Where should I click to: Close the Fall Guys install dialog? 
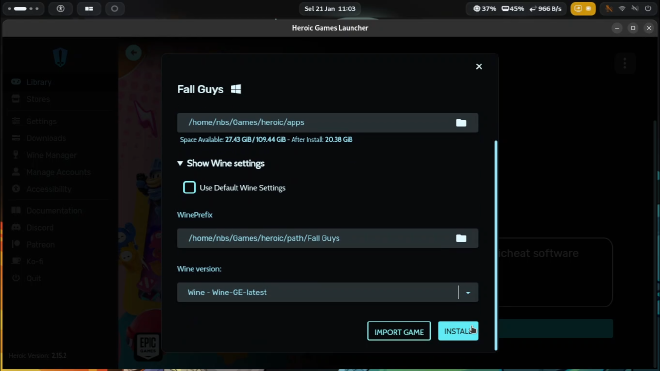(479, 67)
